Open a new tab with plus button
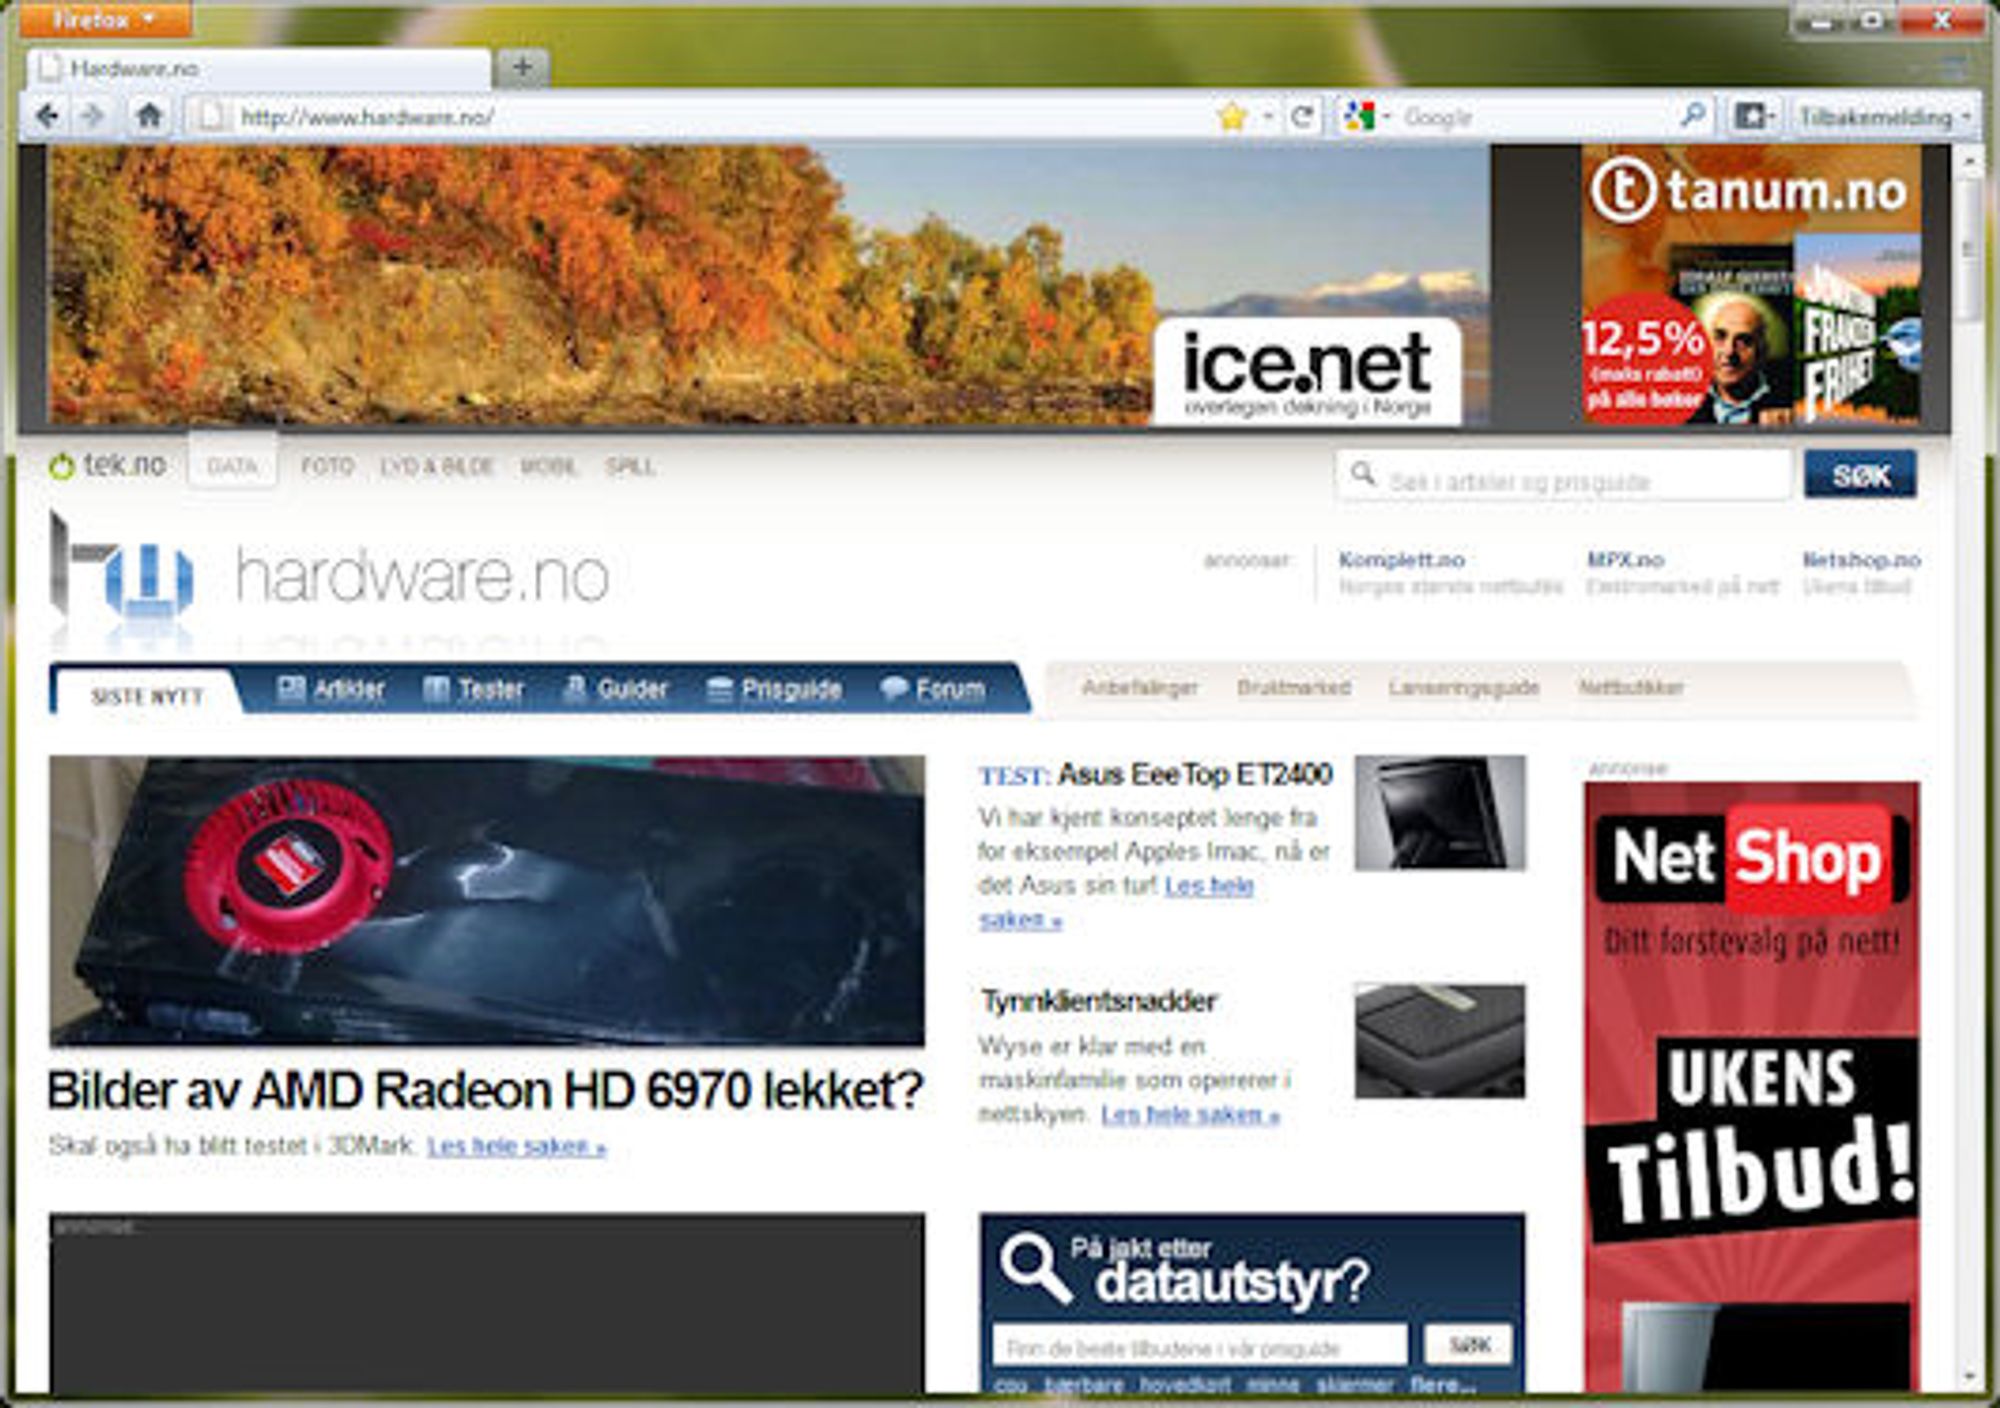The image size is (2000, 1408). [521, 68]
